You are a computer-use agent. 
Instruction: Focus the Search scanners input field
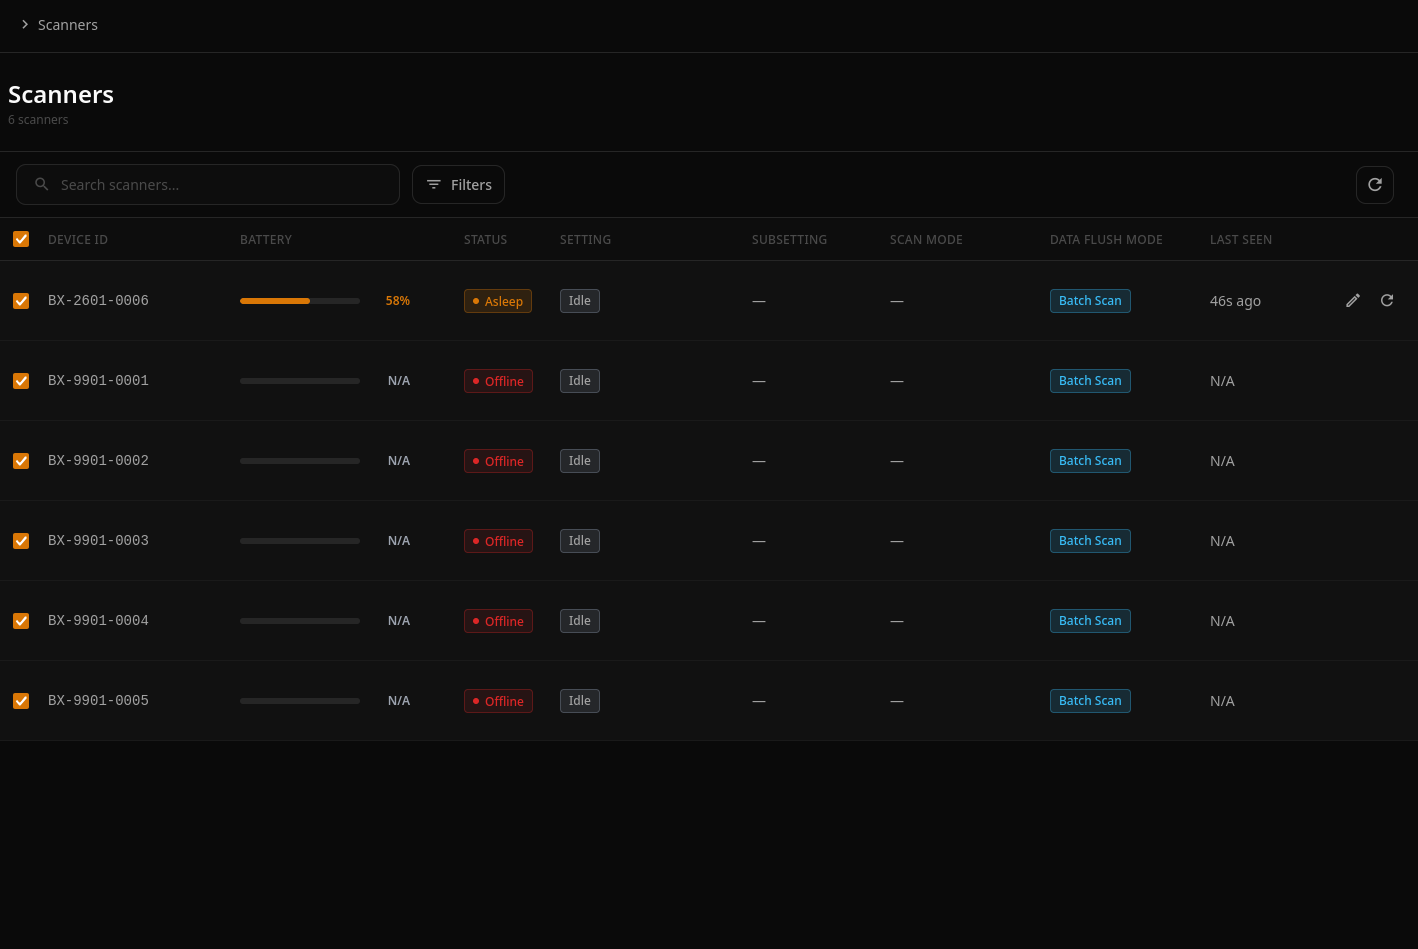pyautogui.click(x=208, y=185)
